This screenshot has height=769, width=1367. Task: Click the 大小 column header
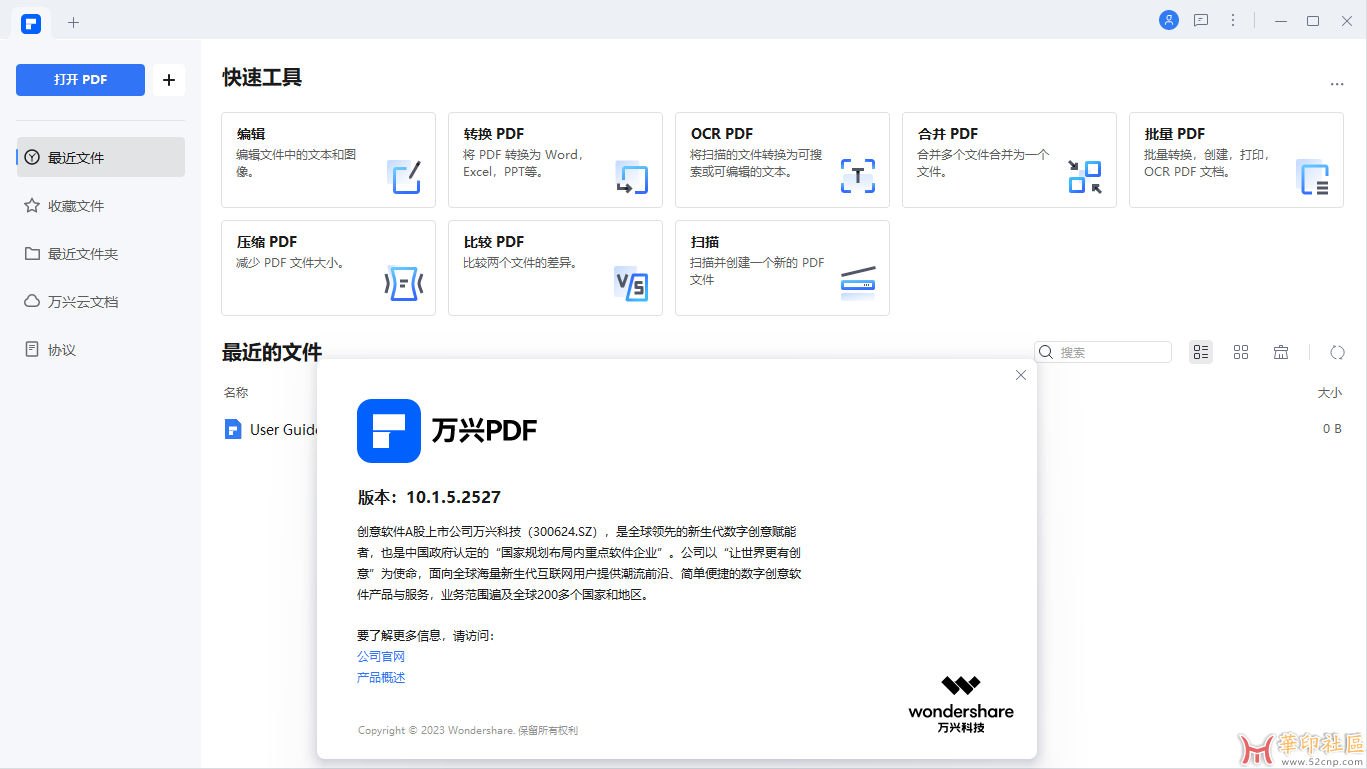tap(1330, 393)
